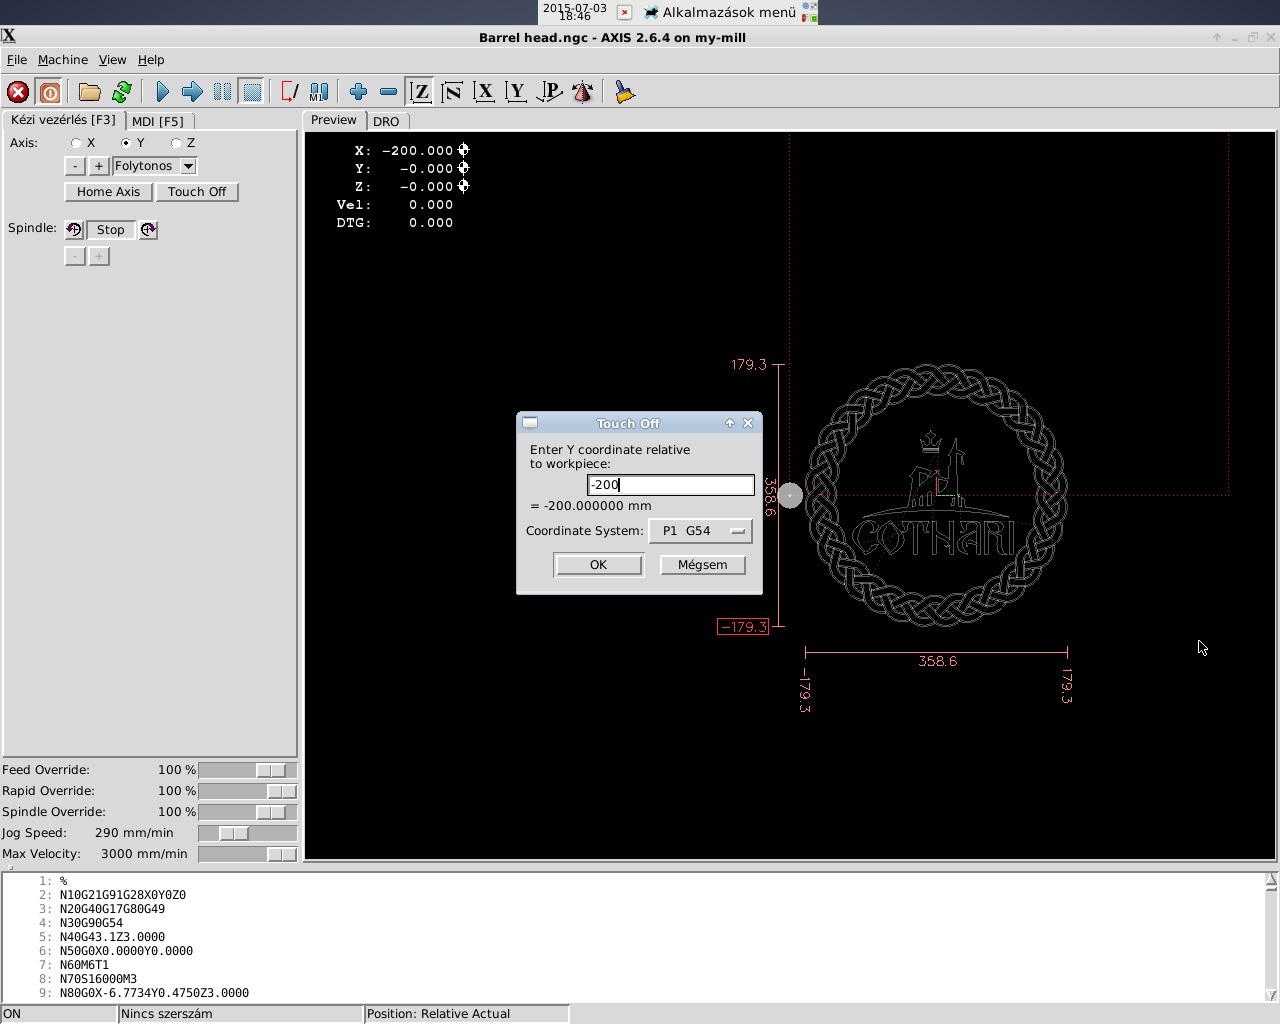
Task: Click G-code scrollbar down arrow
Action: click(x=1271, y=995)
